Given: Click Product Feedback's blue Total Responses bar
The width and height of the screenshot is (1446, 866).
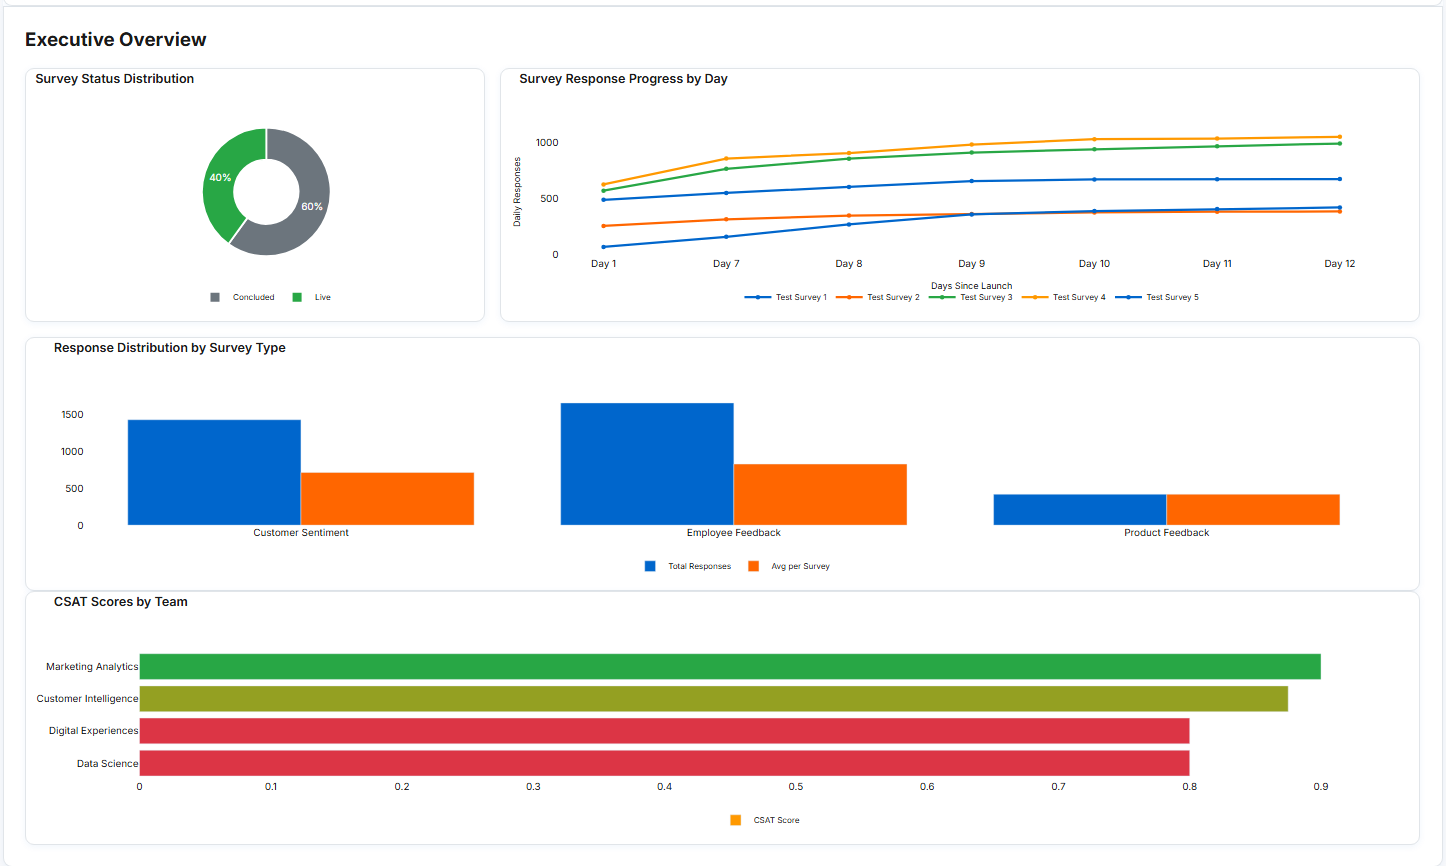Looking at the screenshot, I should coord(1080,510).
